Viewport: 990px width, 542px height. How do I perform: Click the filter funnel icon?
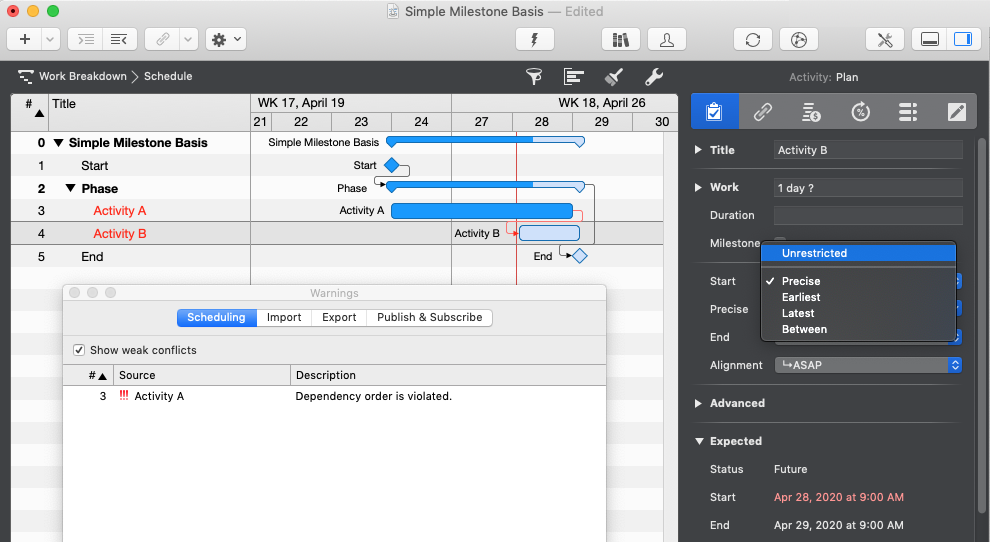534,77
